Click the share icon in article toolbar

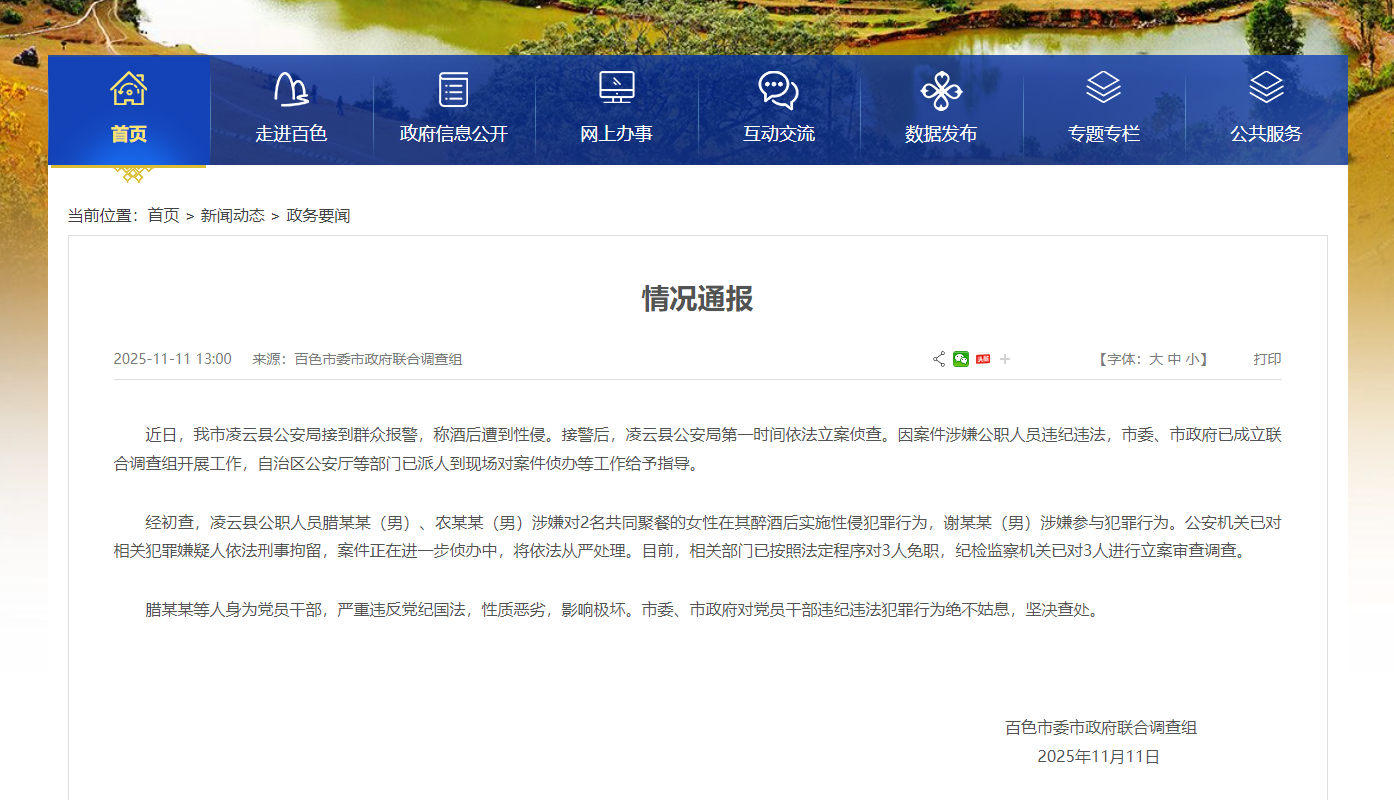[x=939, y=359]
